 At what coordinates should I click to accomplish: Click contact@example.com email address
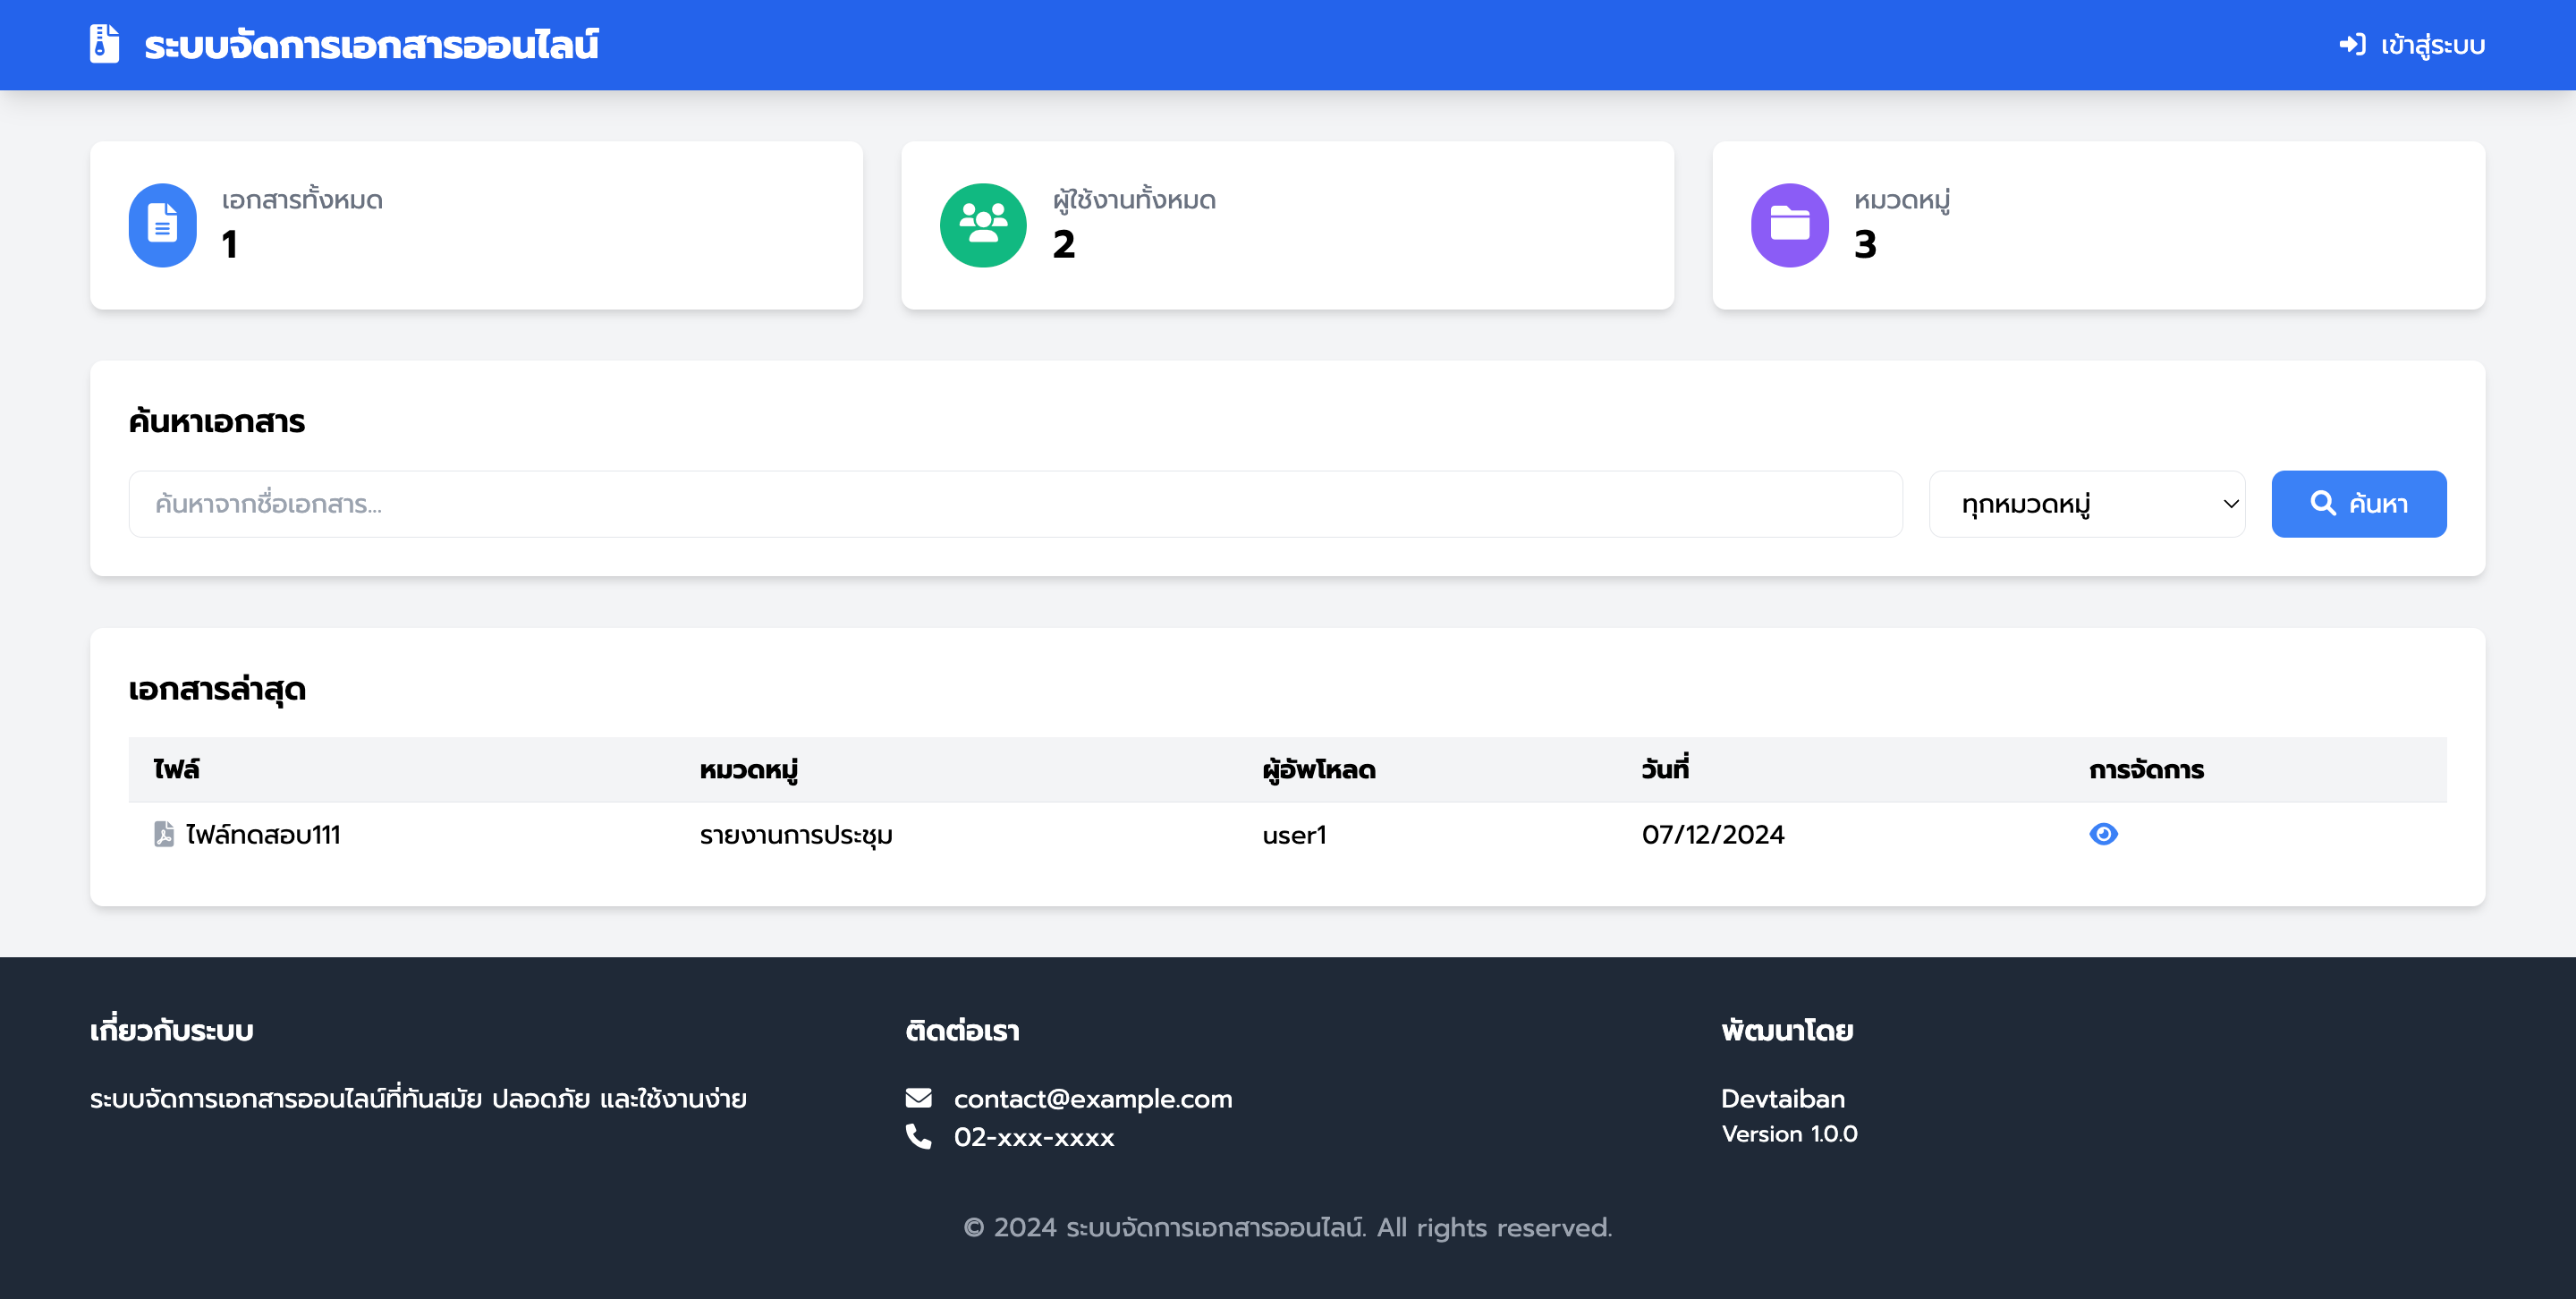1092,1098
